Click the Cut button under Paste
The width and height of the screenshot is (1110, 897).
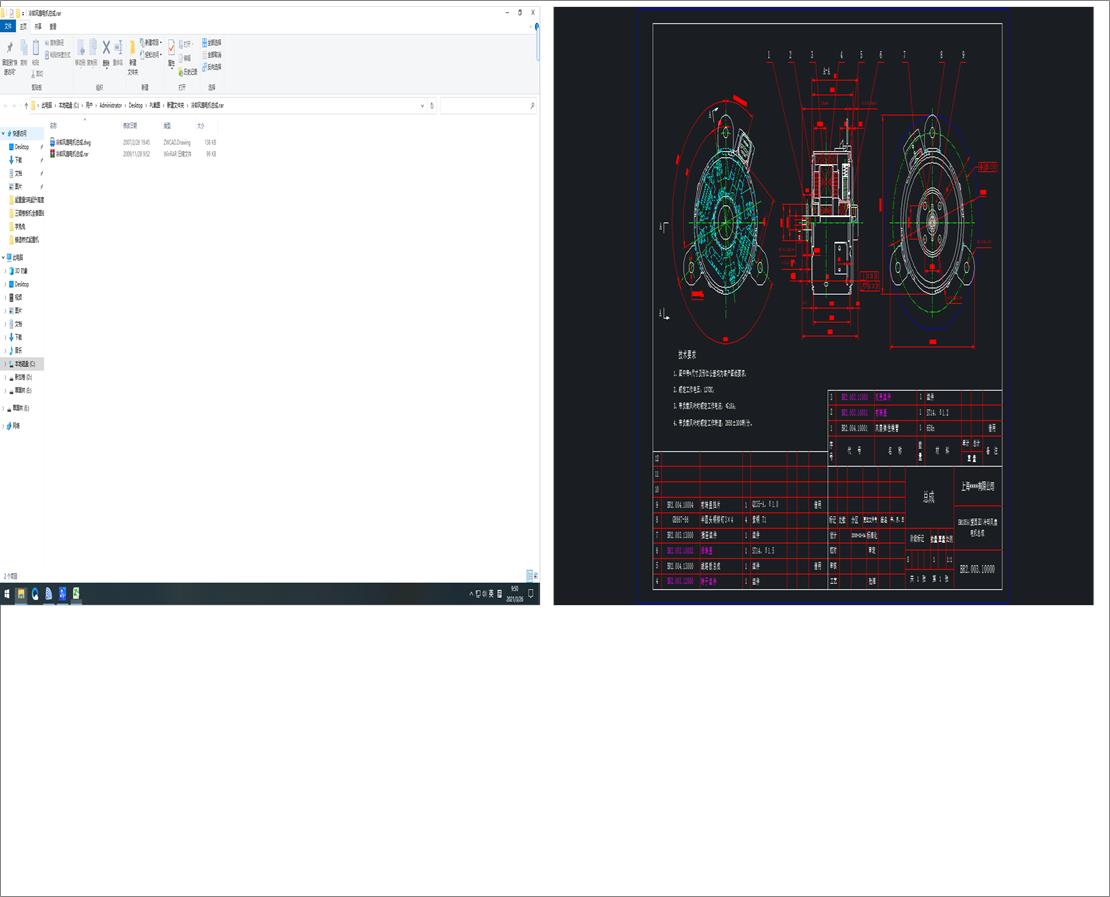37,74
